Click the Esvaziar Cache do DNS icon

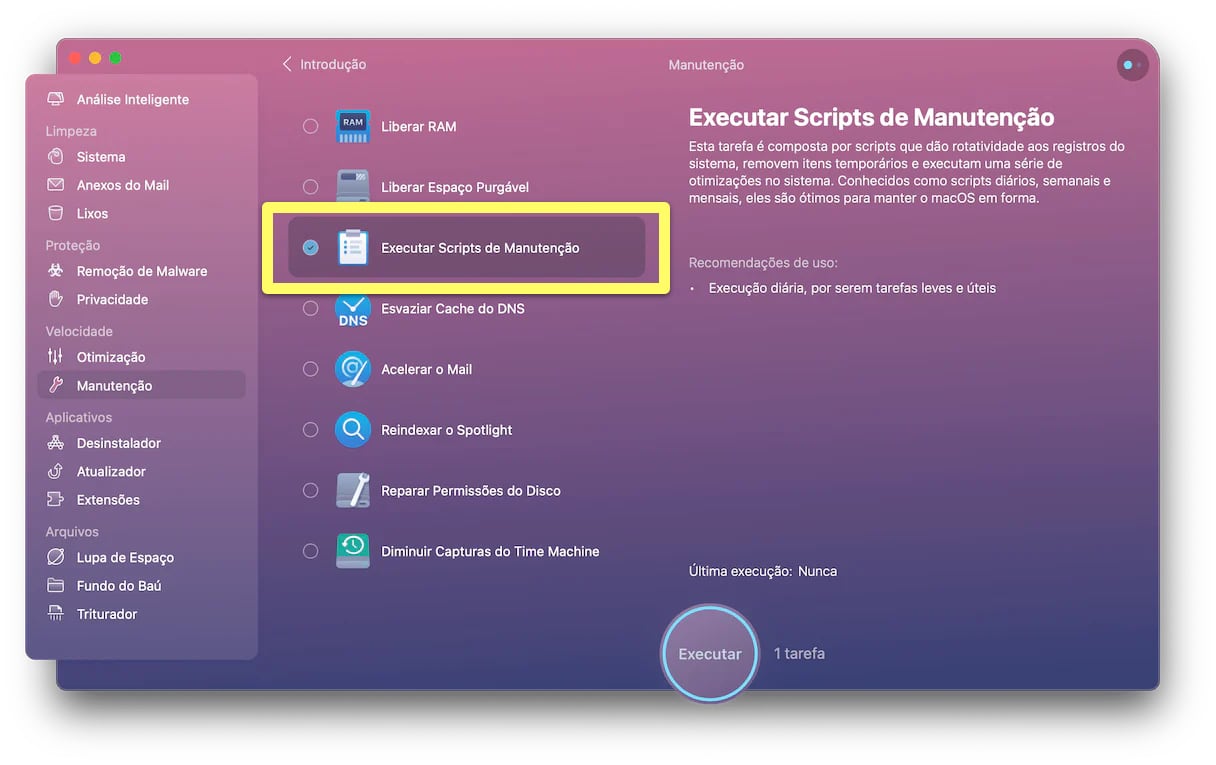[x=352, y=309]
